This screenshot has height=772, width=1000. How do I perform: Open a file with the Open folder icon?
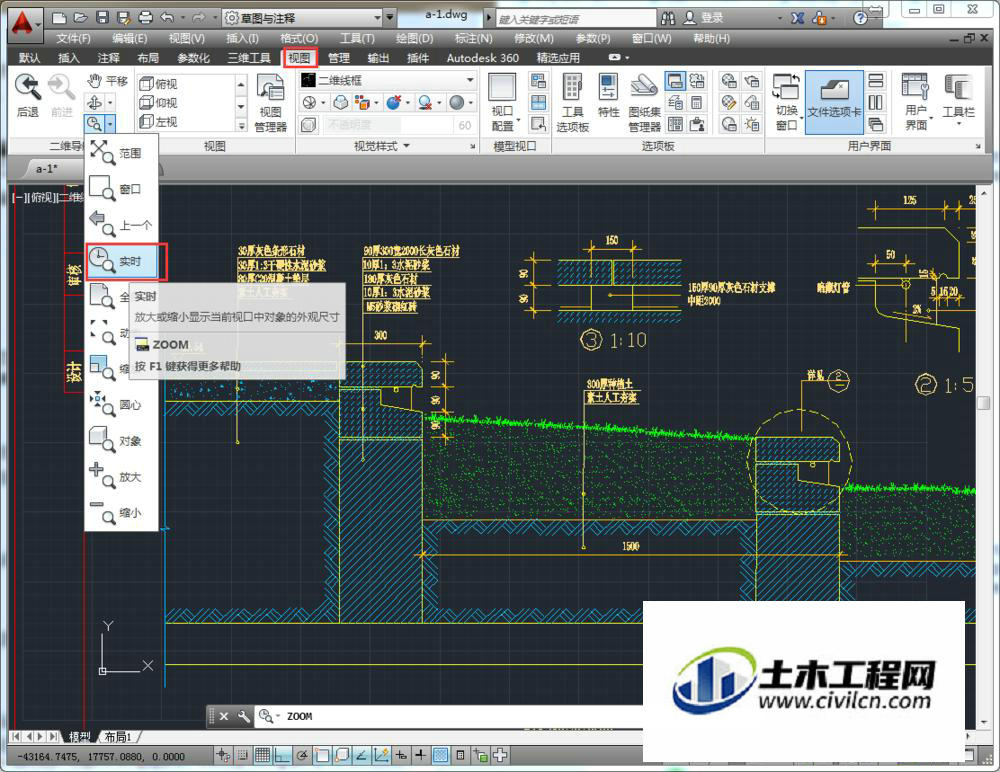(80, 18)
